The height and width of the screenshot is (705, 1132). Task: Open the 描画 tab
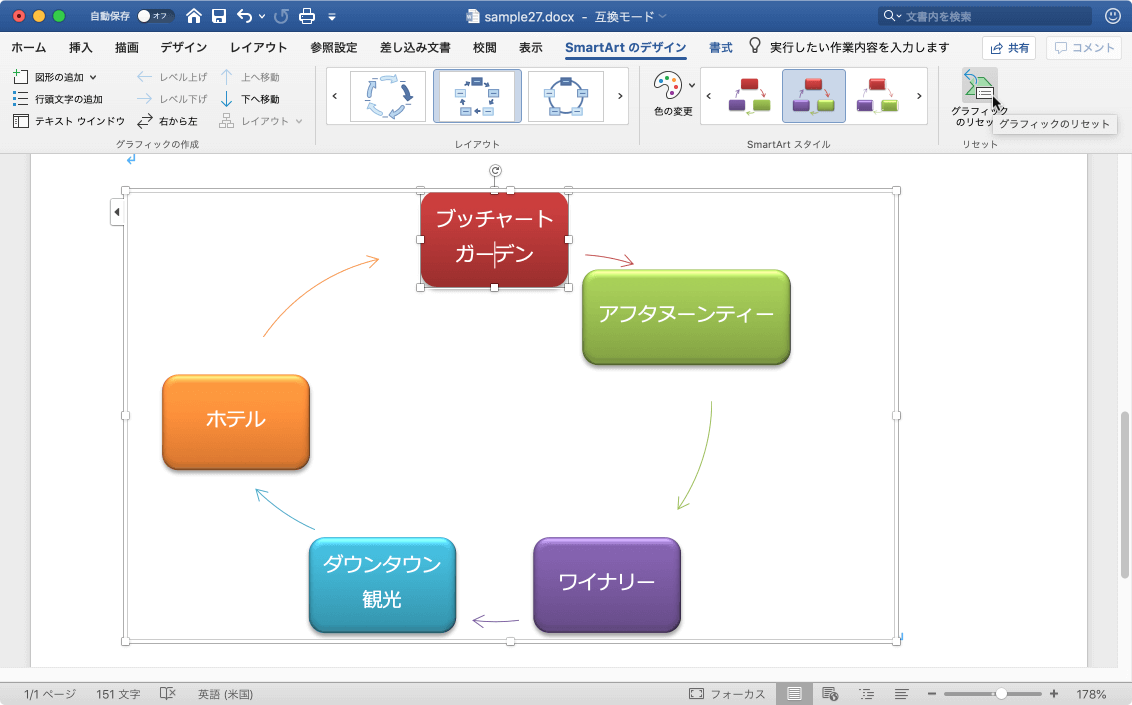coord(126,48)
